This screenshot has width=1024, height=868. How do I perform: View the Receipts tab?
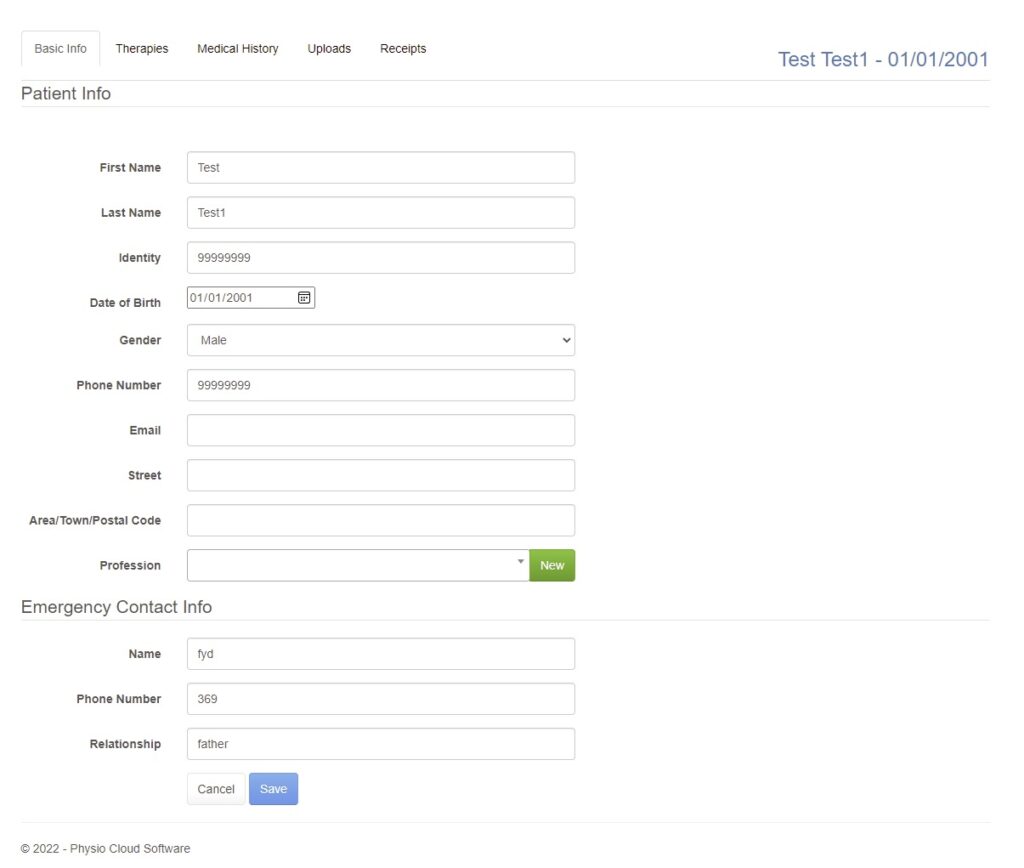(403, 48)
